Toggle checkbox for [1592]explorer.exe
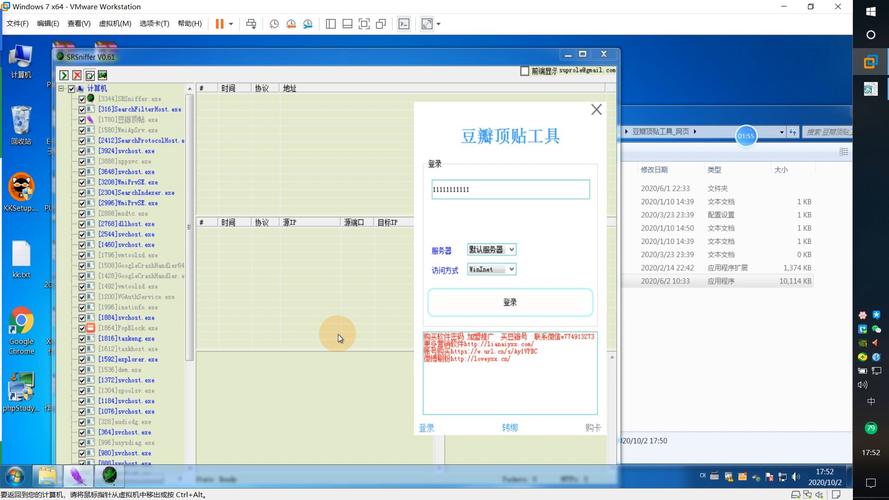The image size is (889, 500). coord(82,359)
